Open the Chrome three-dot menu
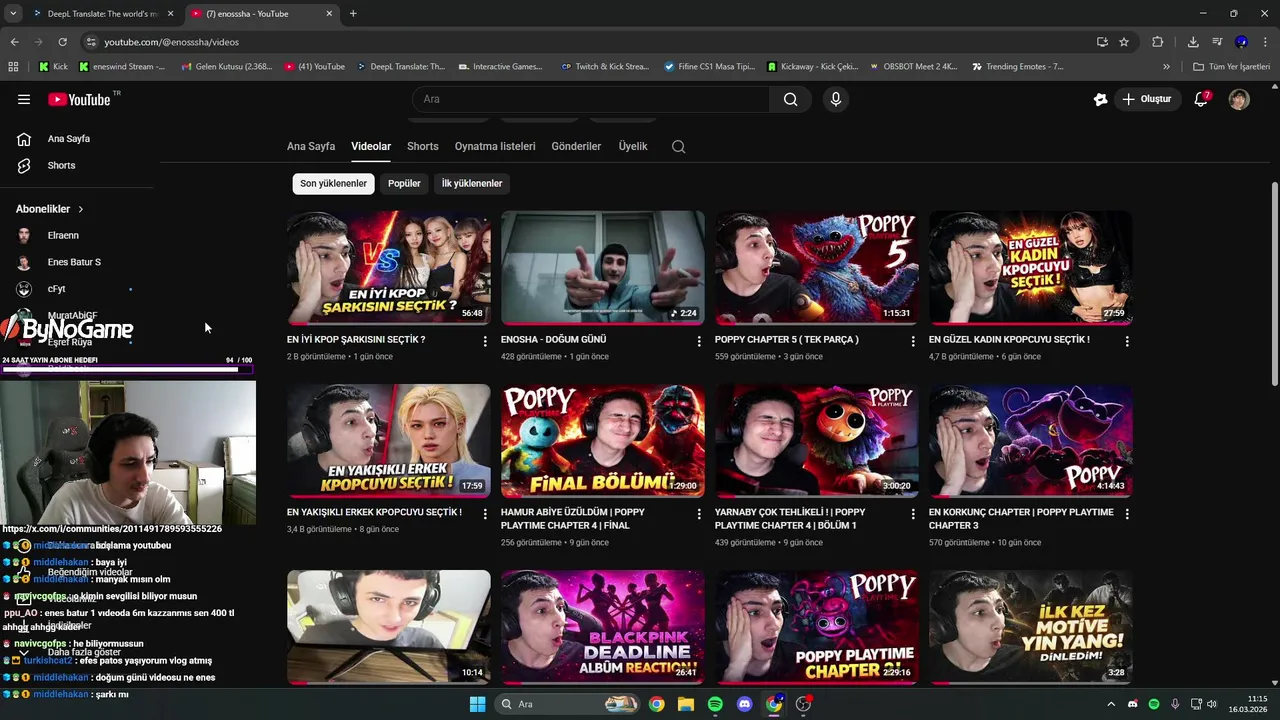The width and height of the screenshot is (1280, 720). pos(1266,42)
